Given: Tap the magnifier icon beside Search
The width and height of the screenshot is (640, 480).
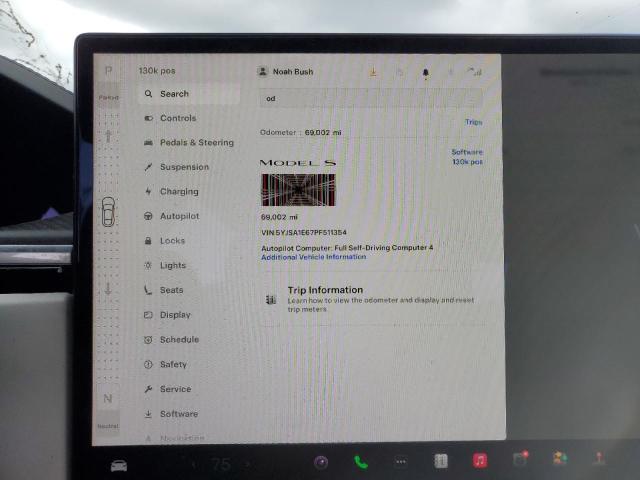Looking at the screenshot, I should click(149, 93).
